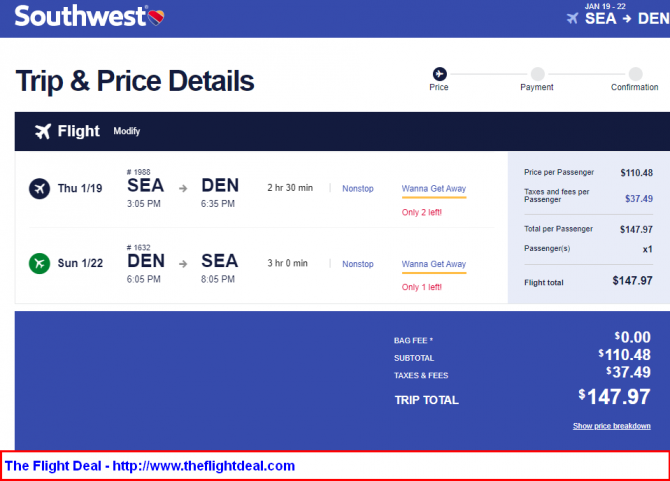
Task: Click the white airplane icon next to Flight
Action: point(43,131)
